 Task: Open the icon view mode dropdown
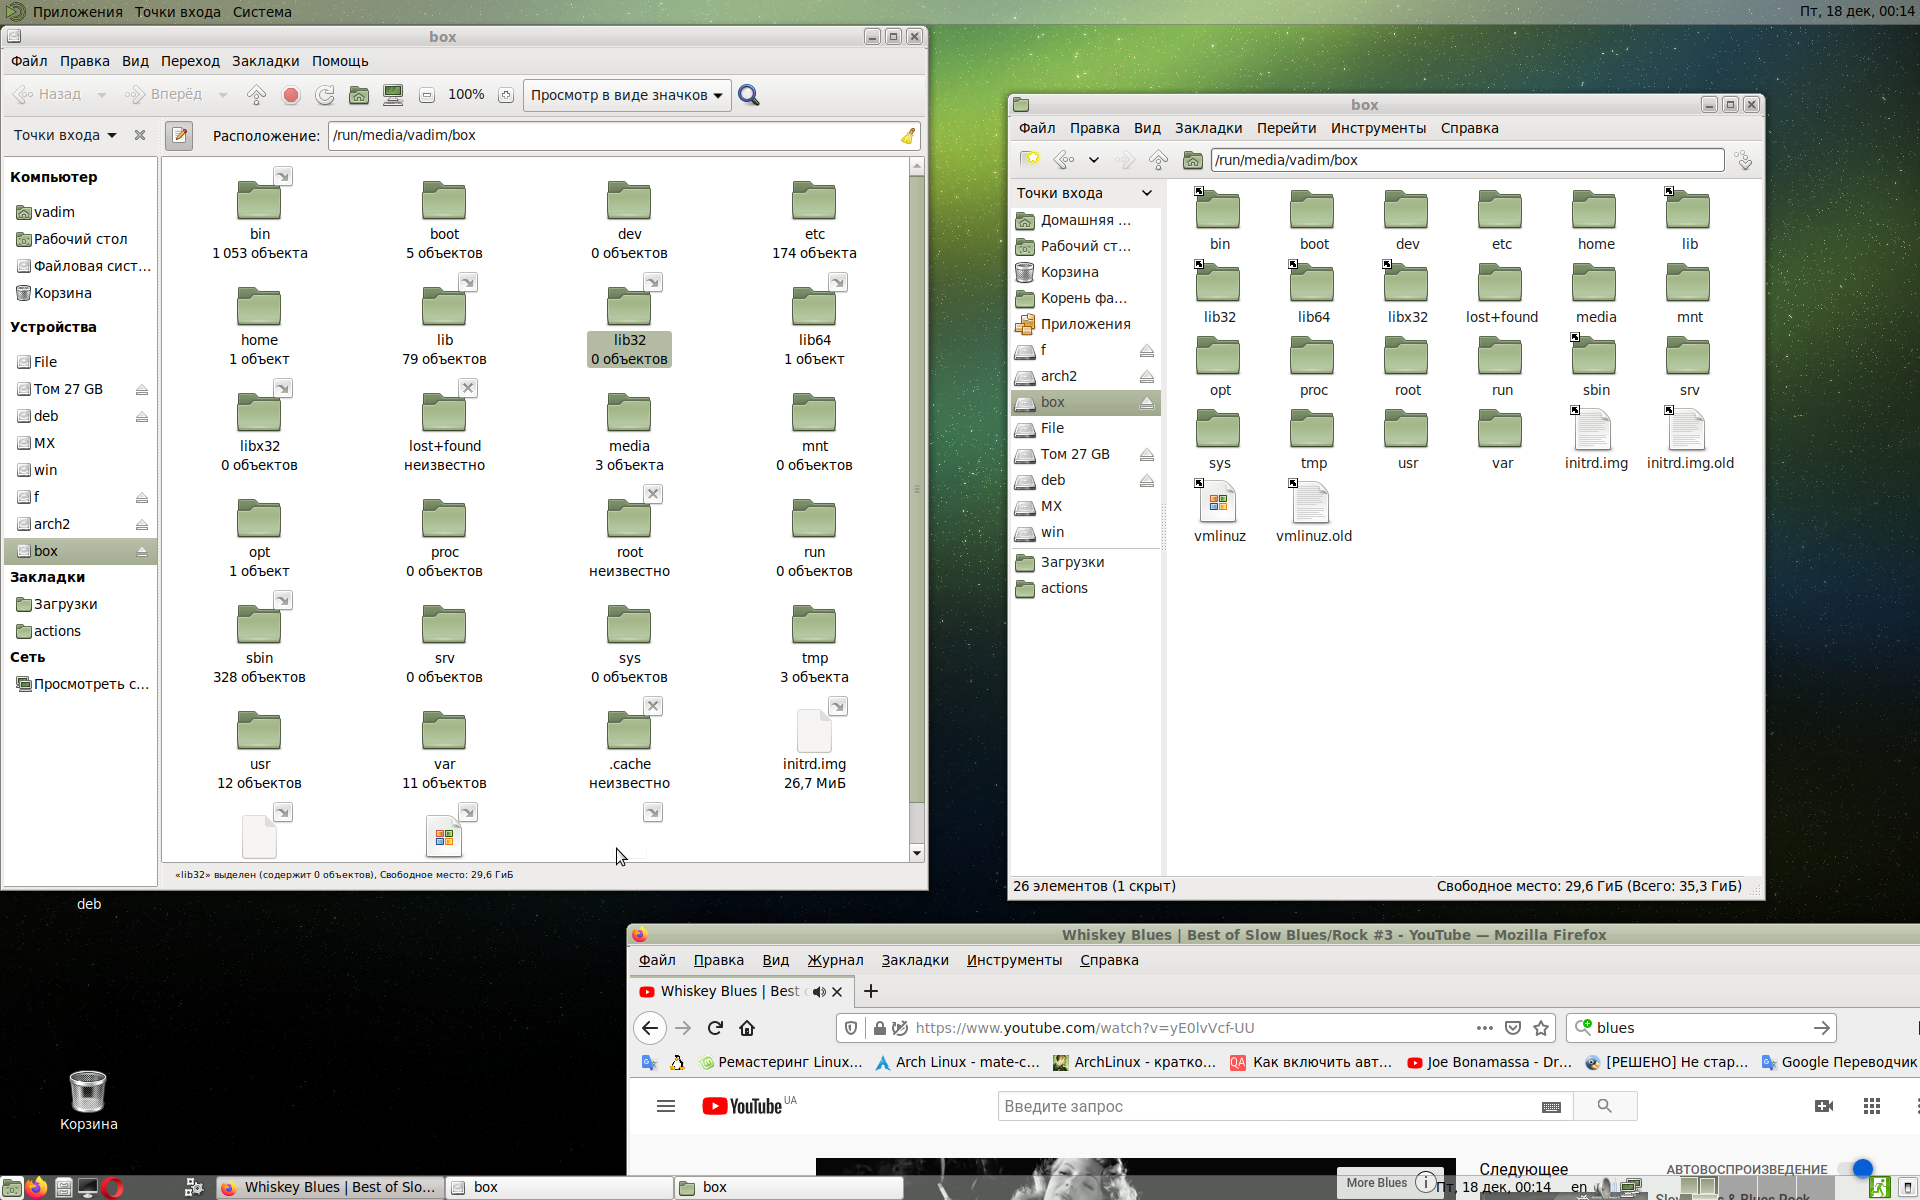tap(626, 95)
